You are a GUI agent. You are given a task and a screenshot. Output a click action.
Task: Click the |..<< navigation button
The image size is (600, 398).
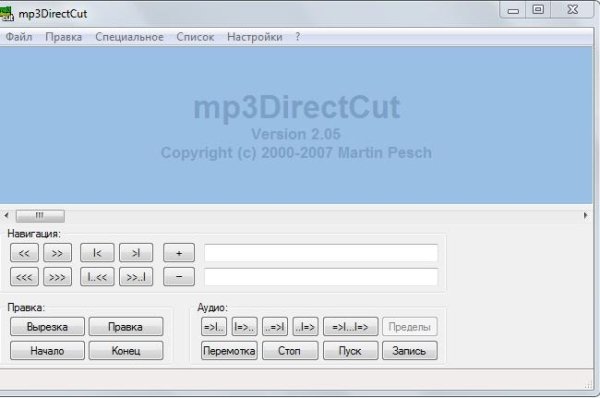coord(97,277)
